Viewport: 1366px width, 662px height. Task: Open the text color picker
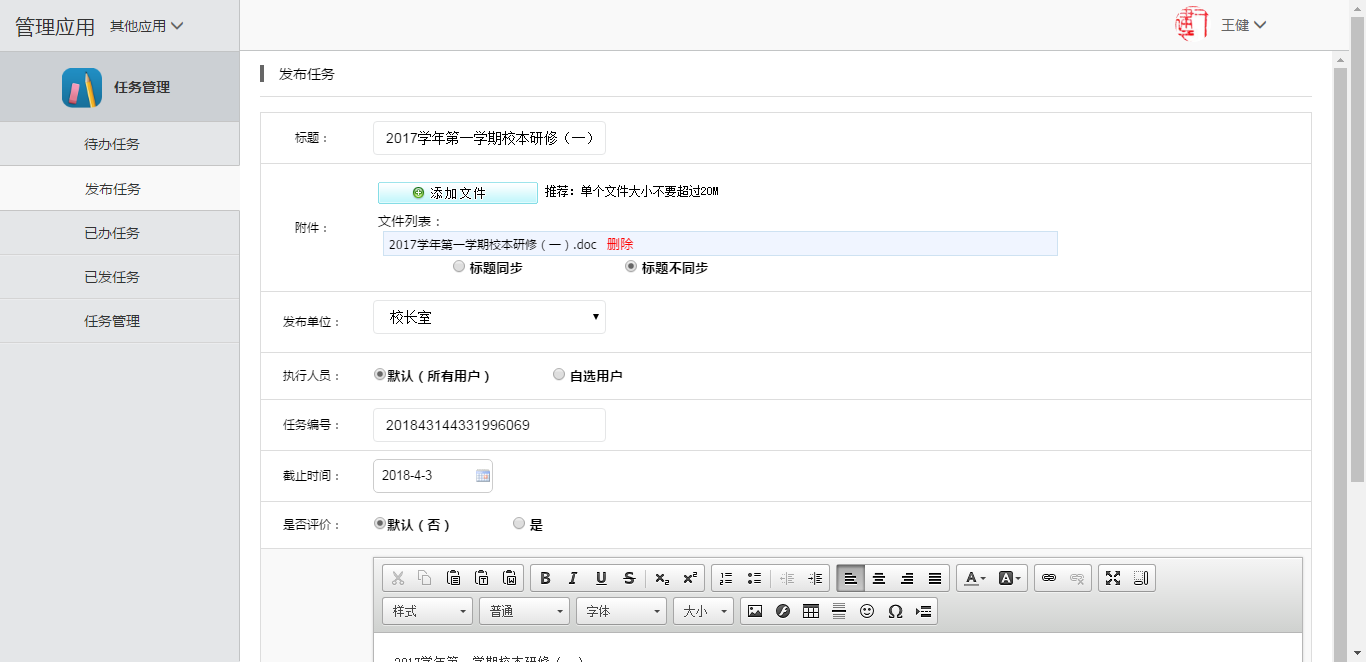tap(974, 578)
